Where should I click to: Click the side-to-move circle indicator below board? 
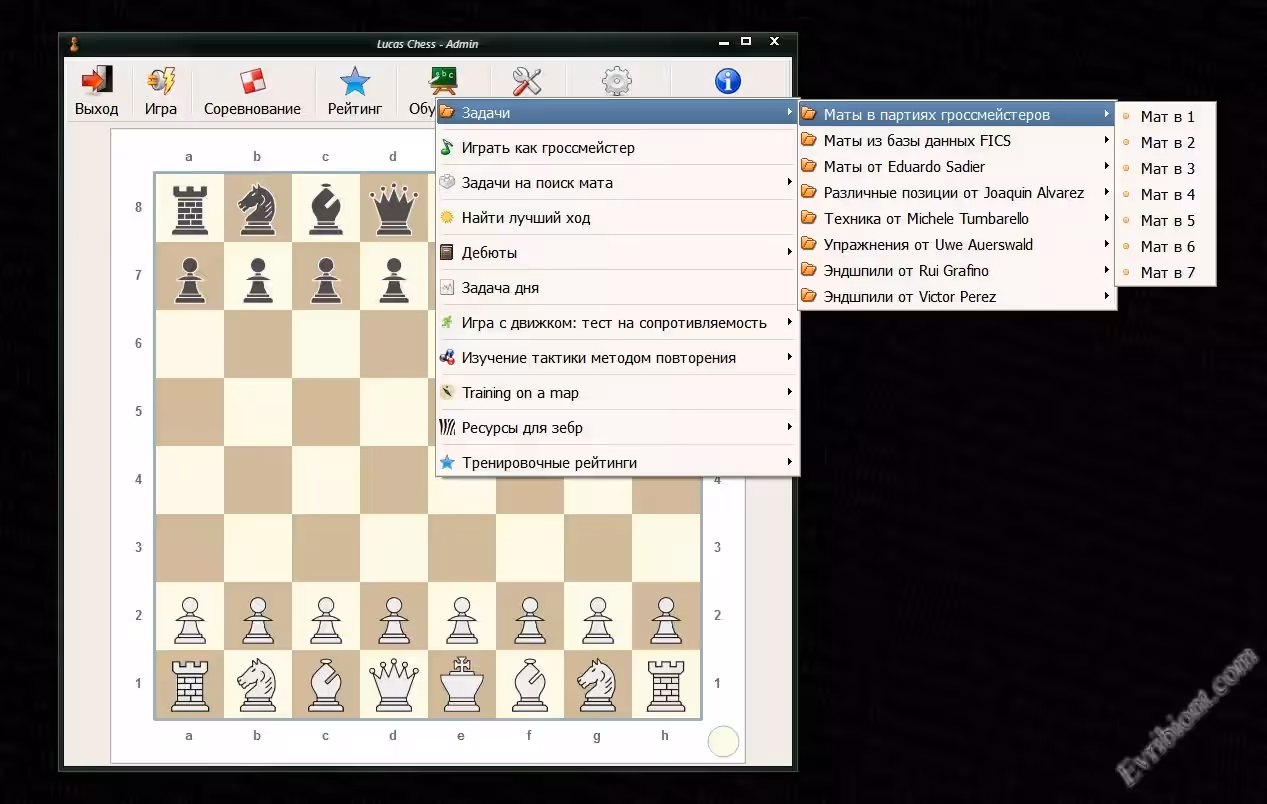coord(723,741)
